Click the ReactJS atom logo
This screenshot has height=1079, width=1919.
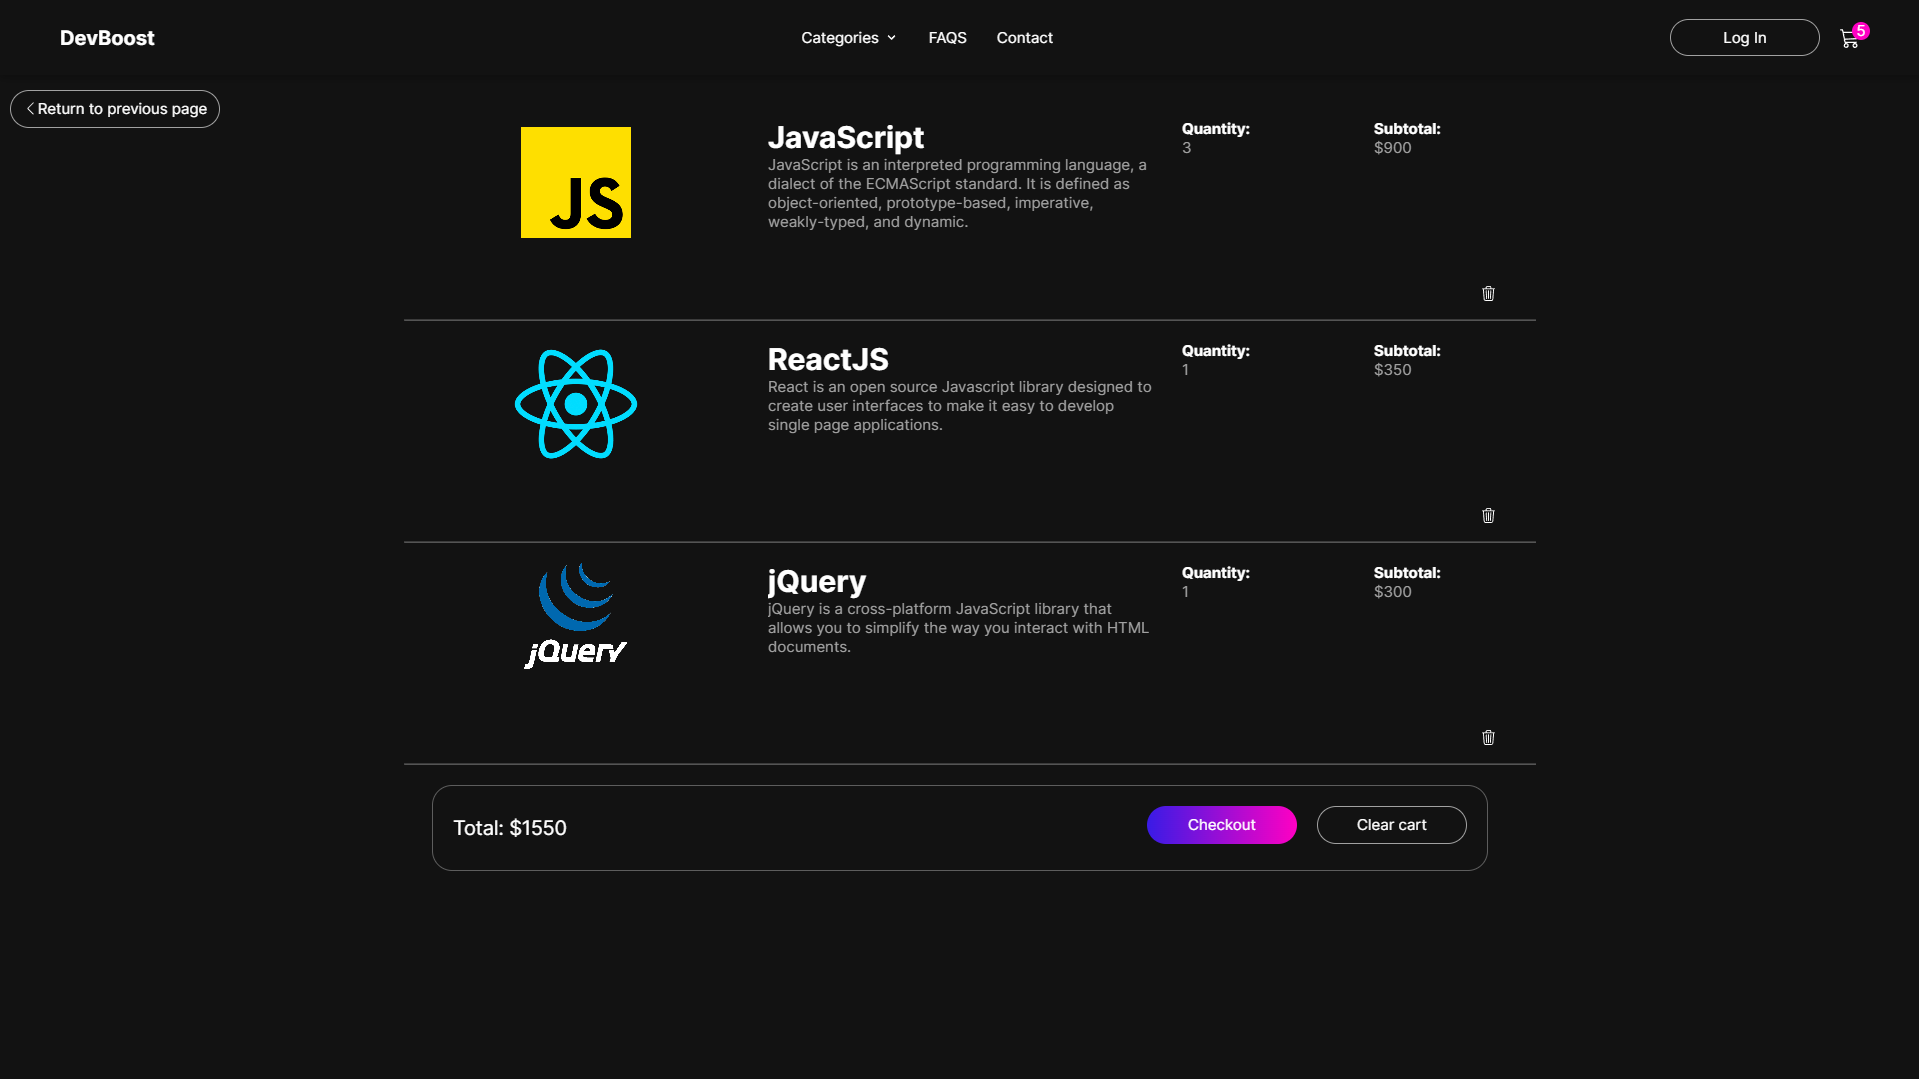tap(576, 404)
